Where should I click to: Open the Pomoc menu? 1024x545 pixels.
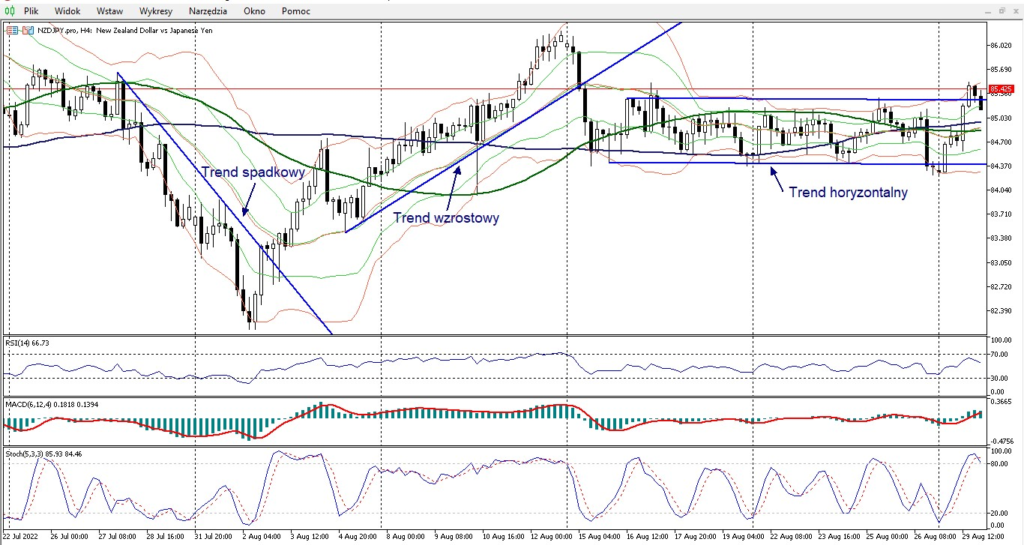coord(298,11)
